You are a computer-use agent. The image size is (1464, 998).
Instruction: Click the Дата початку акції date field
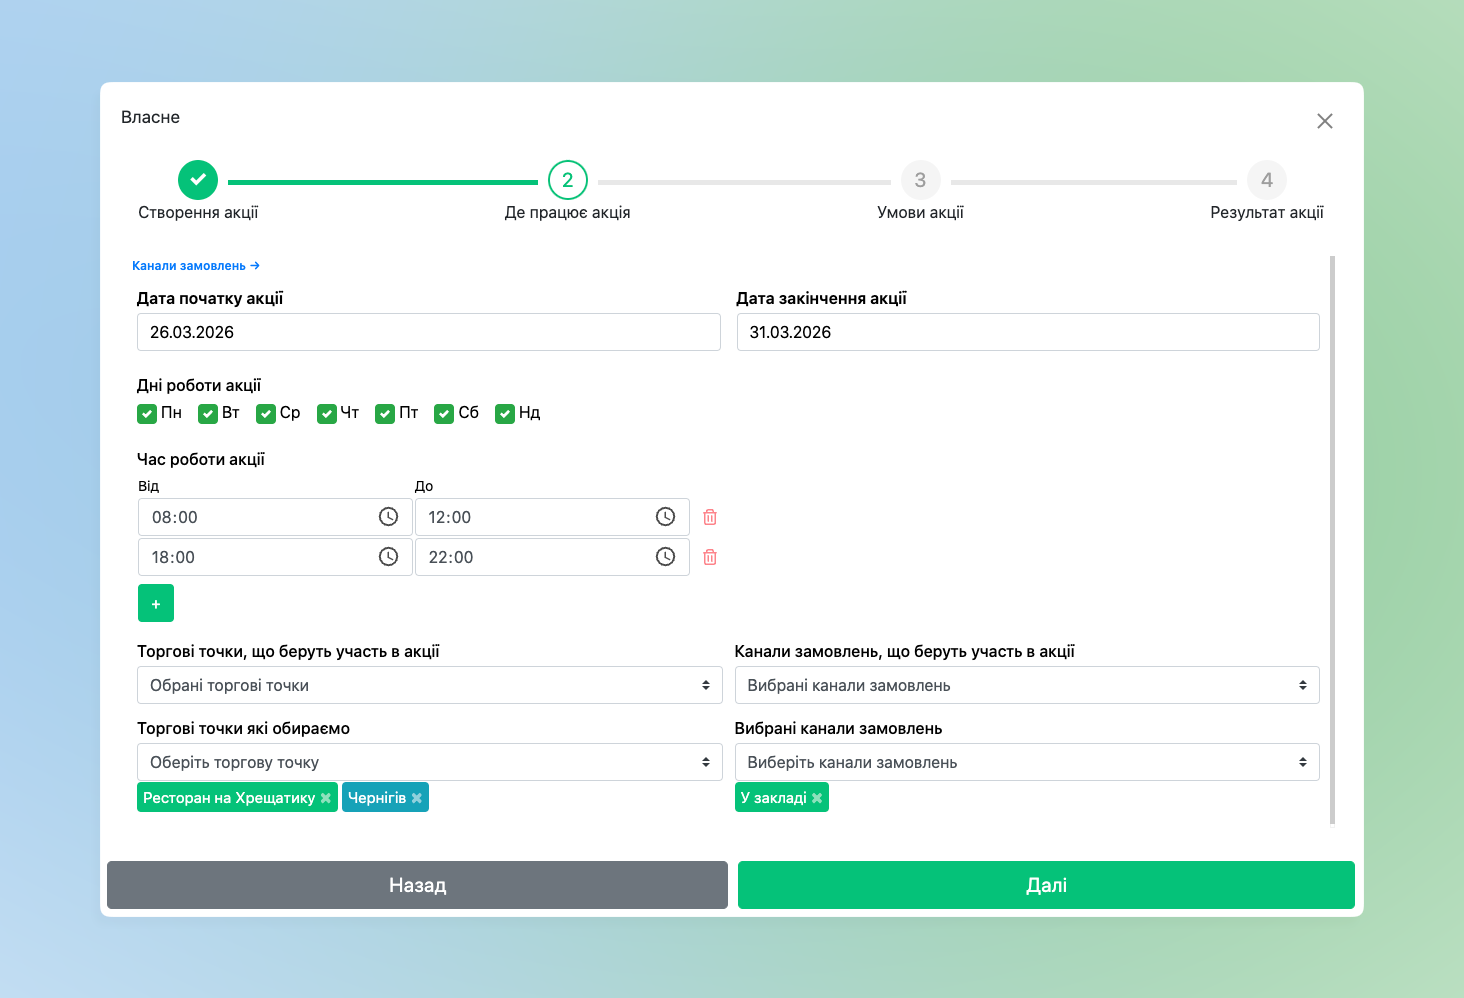click(428, 332)
